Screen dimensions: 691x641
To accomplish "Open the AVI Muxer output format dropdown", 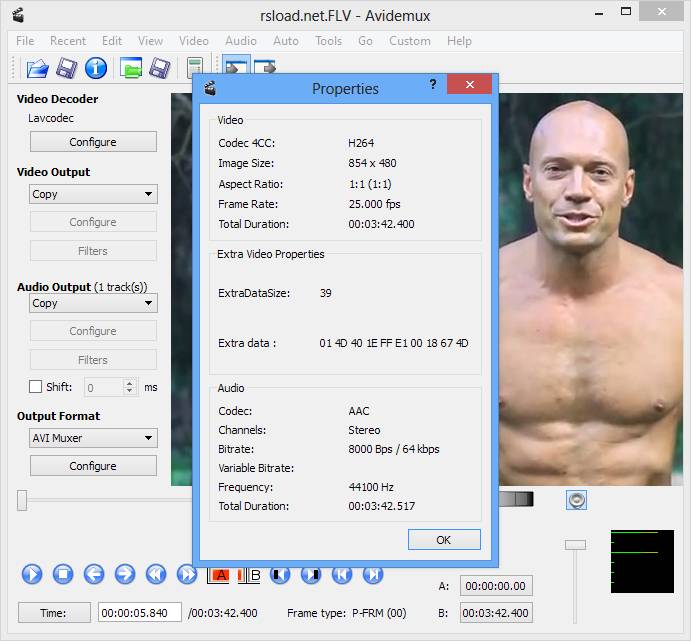I will click(x=93, y=438).
